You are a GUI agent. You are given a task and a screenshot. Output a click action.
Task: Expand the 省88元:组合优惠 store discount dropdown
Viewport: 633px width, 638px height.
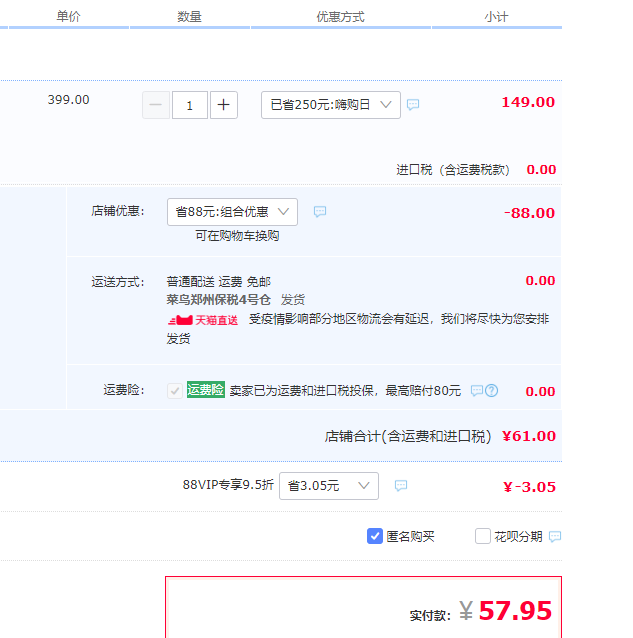[x=232, y=212]
